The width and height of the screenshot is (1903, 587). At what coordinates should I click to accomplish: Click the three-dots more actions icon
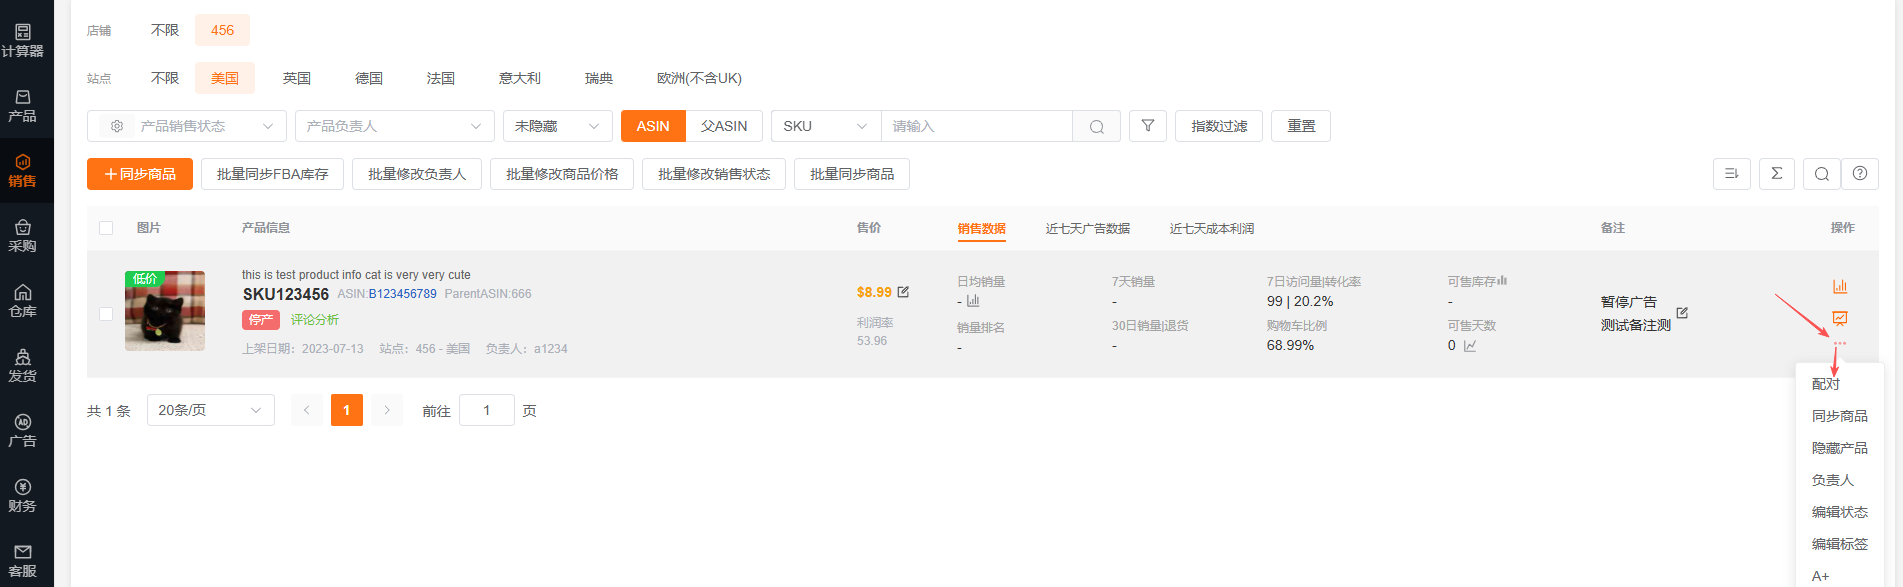1839,344
